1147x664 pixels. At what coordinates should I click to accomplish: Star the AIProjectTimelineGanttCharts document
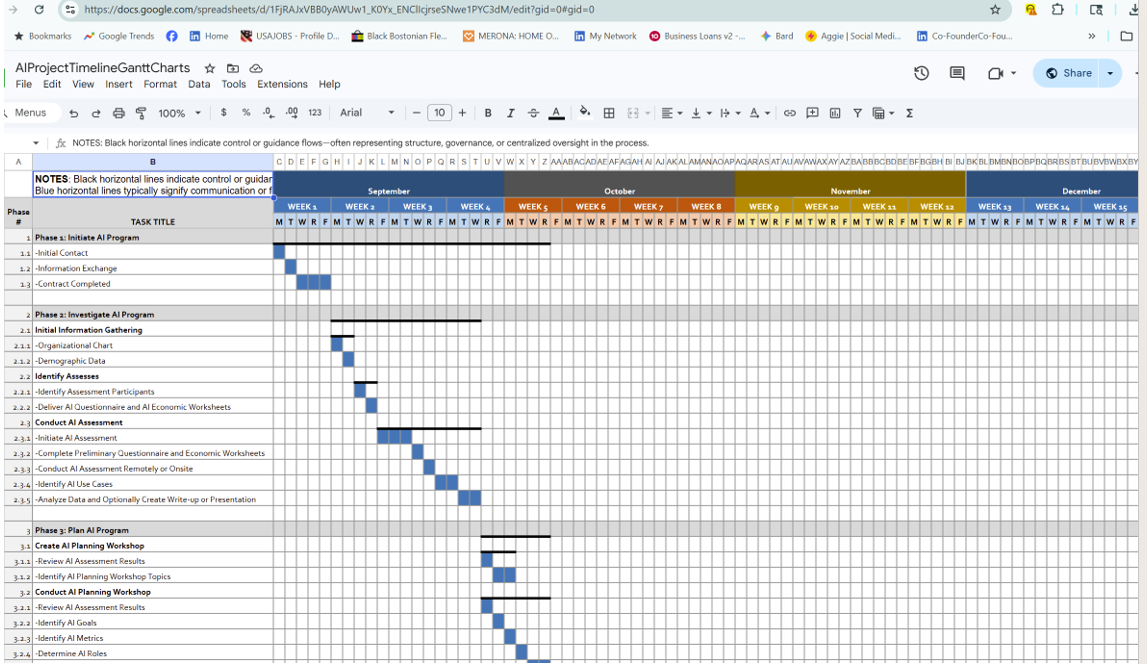[210, 68]
